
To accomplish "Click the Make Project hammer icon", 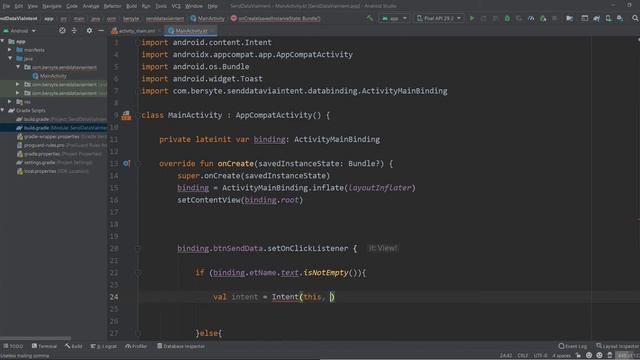I will pos(370,18).
